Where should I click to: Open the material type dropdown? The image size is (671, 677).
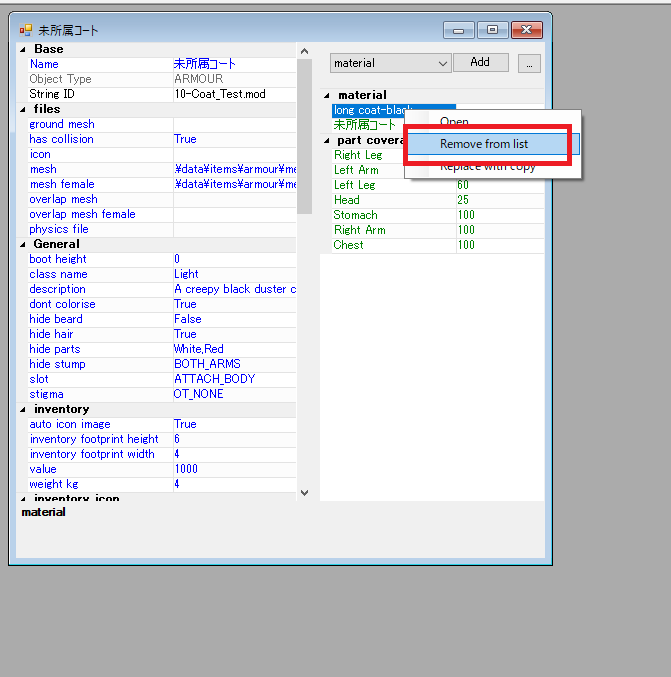(x=391, y=63)
